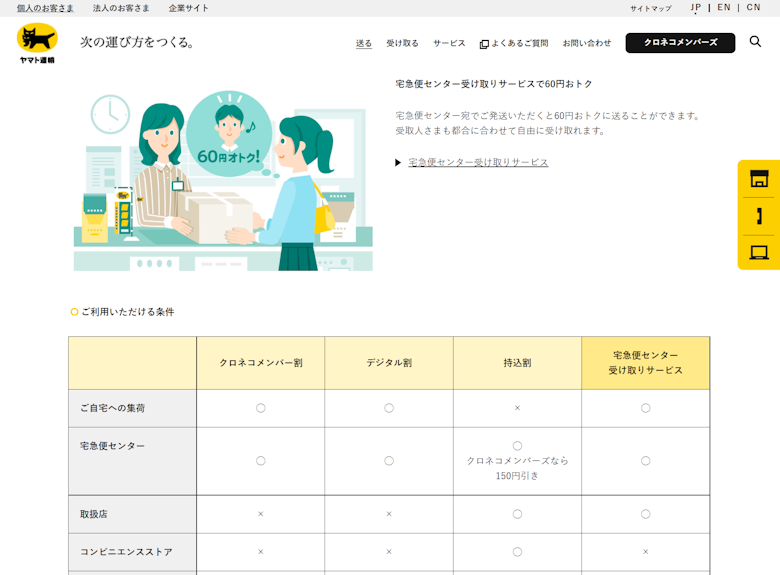Click heading 宅急便センター受け取りサービスで60円おトク
Viewport: 780px width, 575px height.
coord(494,84)
